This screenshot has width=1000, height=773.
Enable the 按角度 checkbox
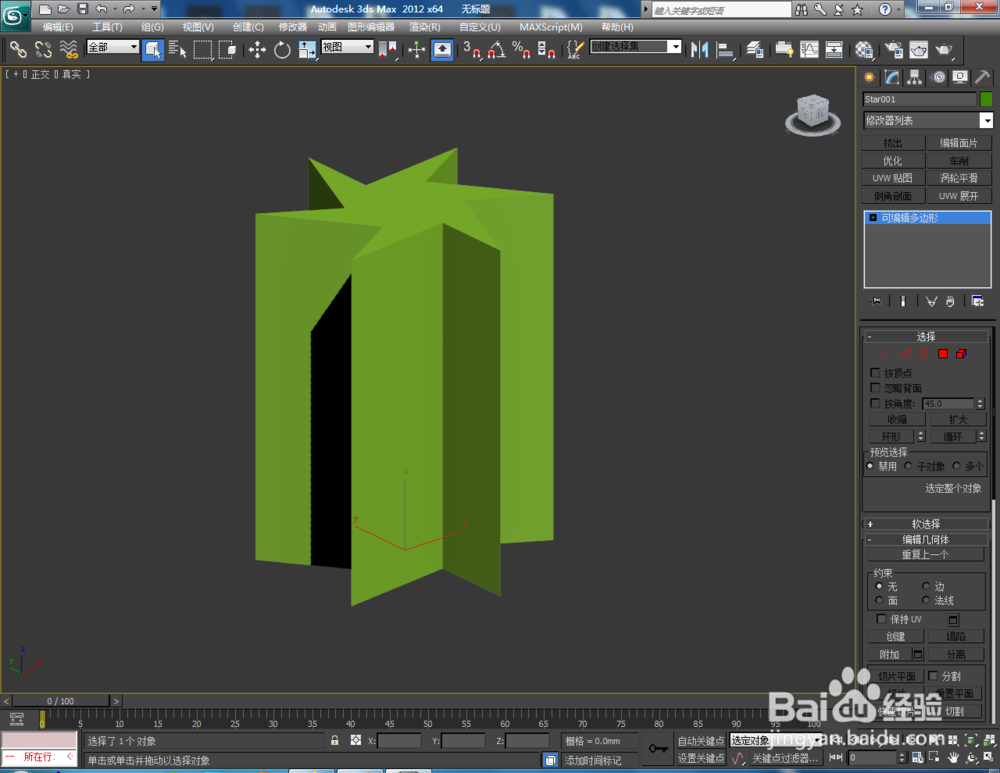(875, 403)
